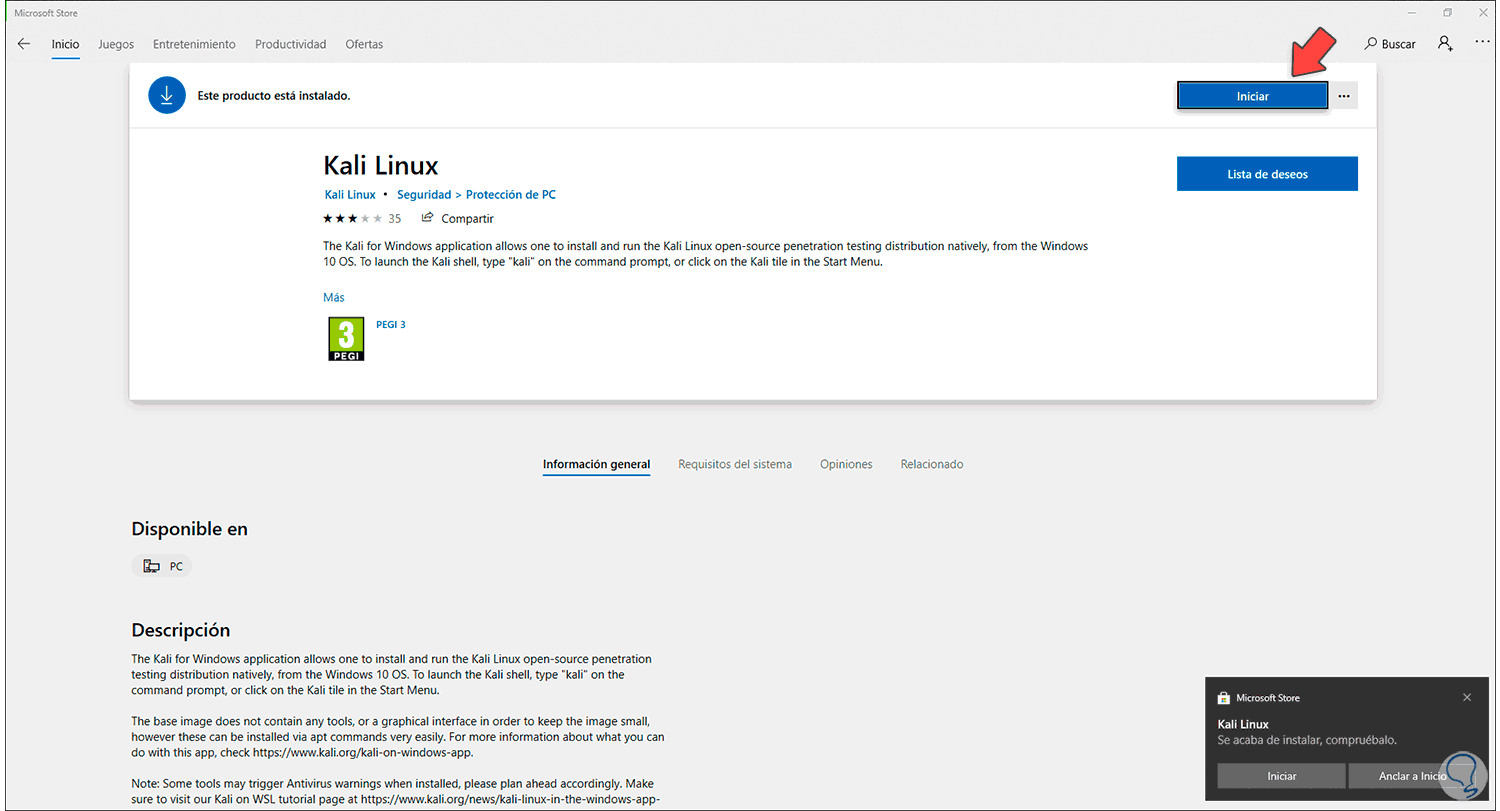Open the Entretenimiento tab
The height and width of the screenshot is (811, 1500).
pyautogui.click(x=194, y=44)
